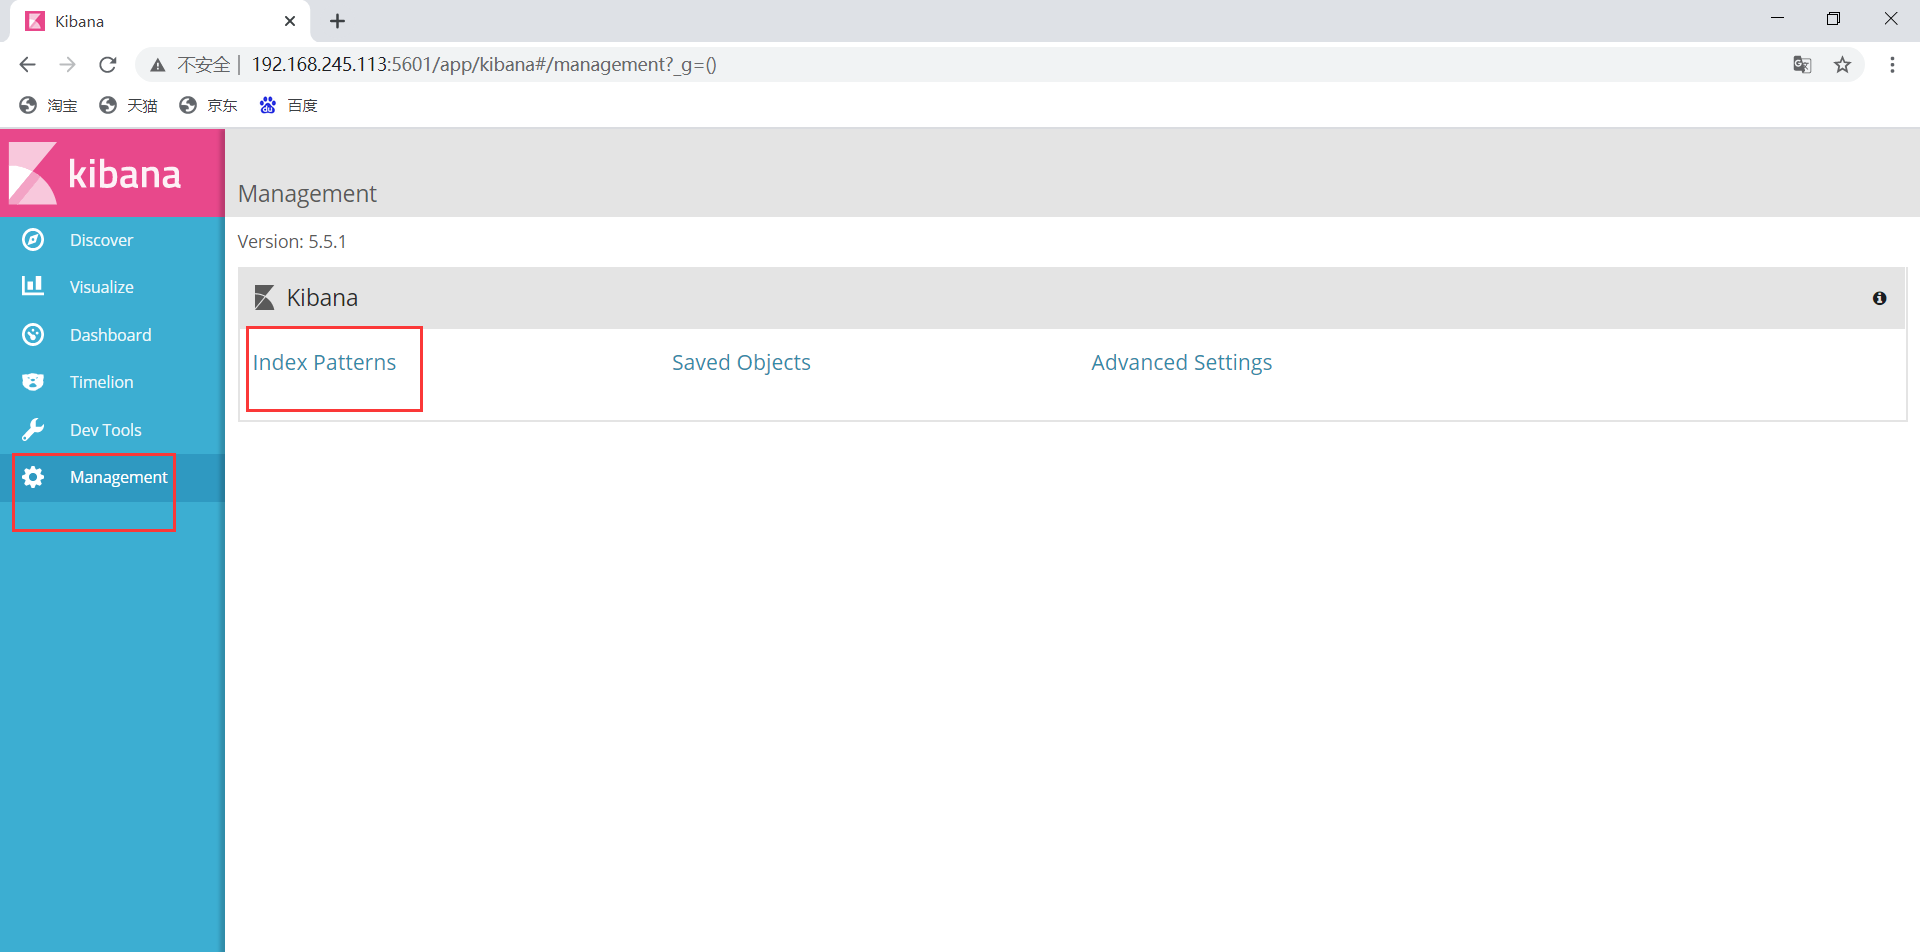The image size is (1920, 952).
Task: Close the Kibana browser tab
Action: tap(290, 21)
